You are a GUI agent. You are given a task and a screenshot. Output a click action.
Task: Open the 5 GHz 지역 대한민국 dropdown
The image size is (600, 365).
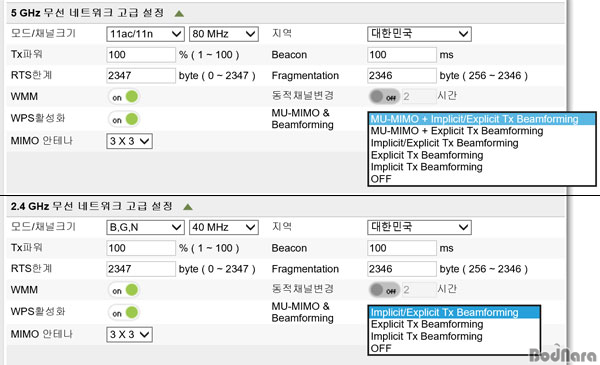419,34
